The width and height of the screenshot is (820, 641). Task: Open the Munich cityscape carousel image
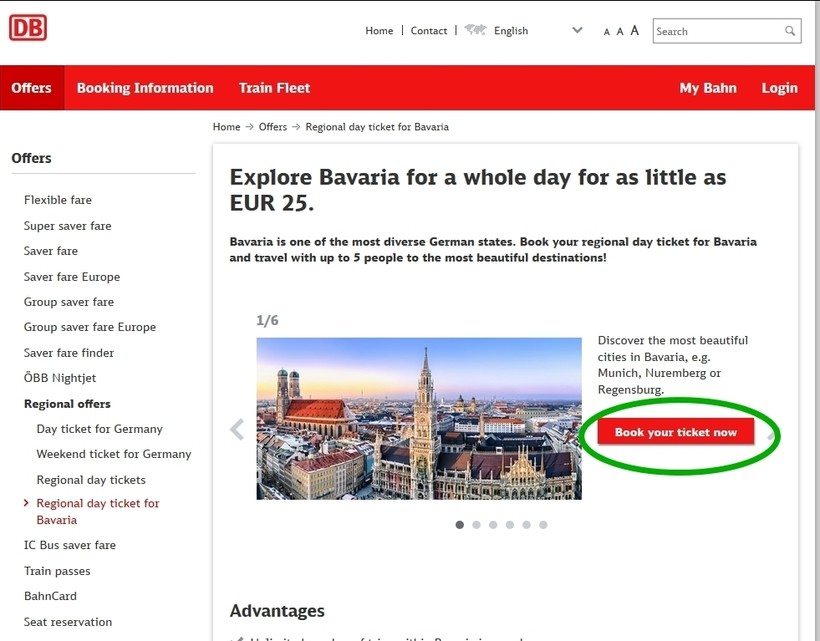(418, 418)
